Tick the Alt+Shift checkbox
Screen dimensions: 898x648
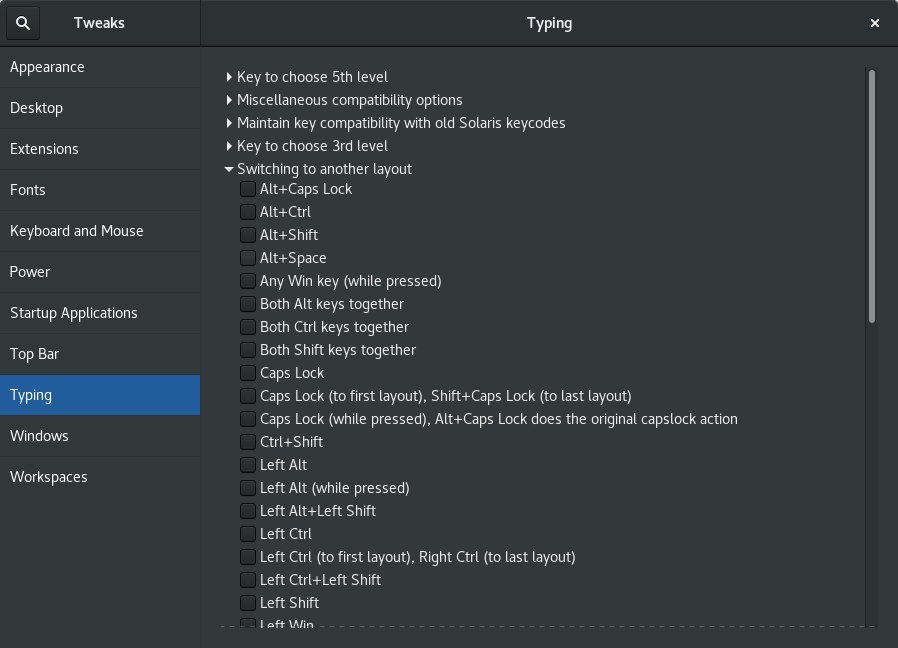(247, 235)
